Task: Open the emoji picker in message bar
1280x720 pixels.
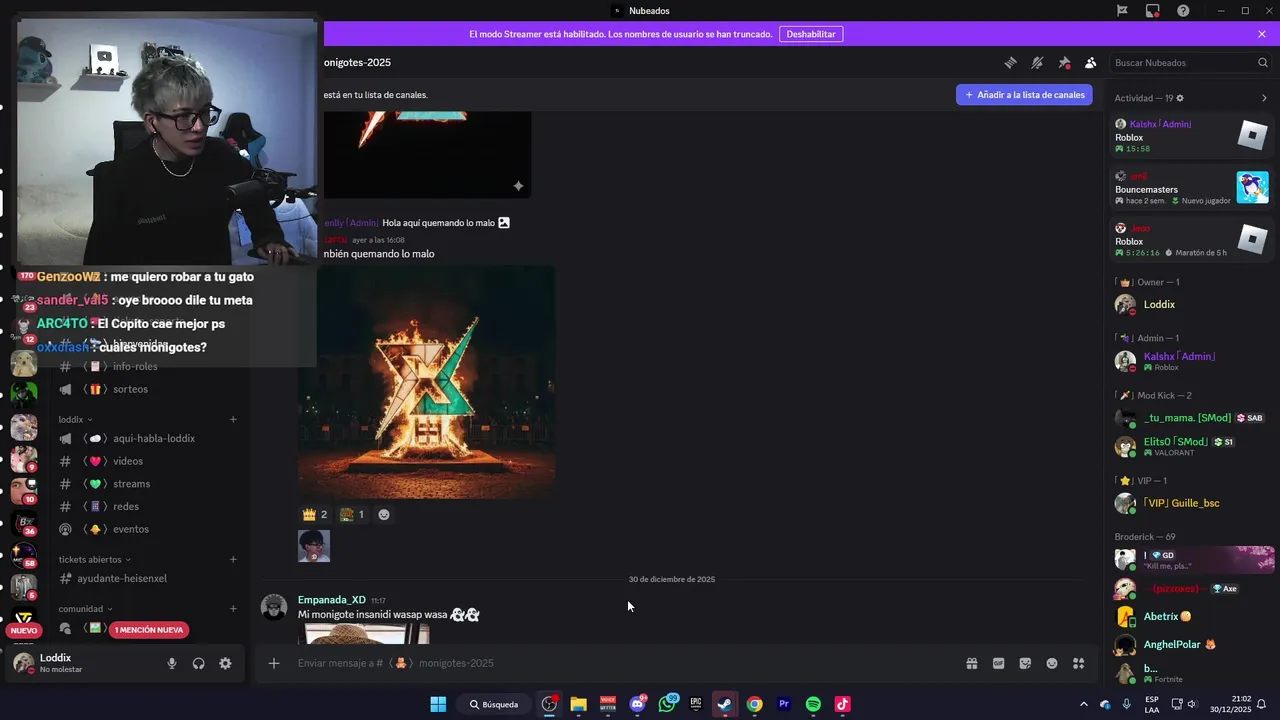Action: click(x=1052, y=663)
